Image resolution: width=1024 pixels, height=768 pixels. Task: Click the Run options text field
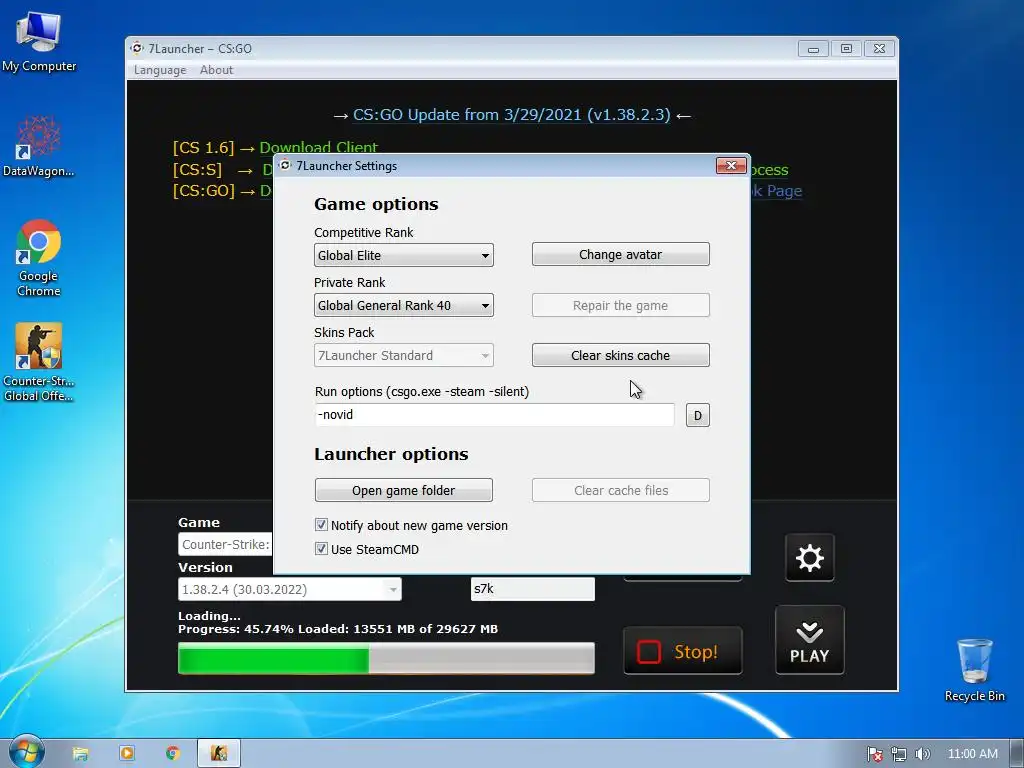(x=494, y=415)
